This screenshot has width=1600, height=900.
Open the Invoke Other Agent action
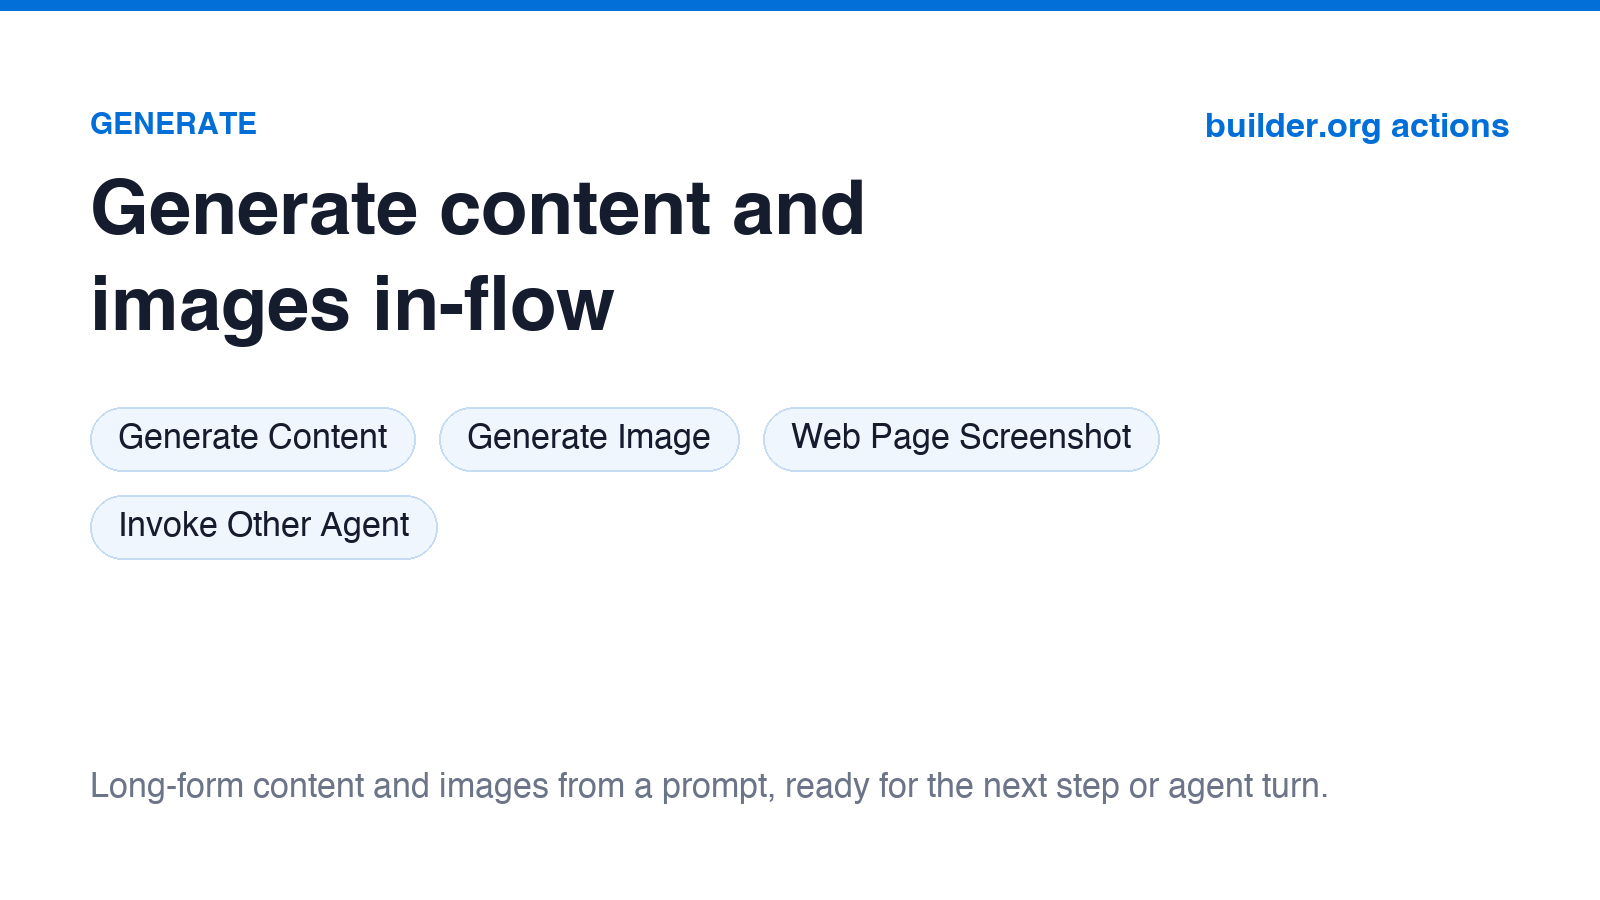coord(264,527)
